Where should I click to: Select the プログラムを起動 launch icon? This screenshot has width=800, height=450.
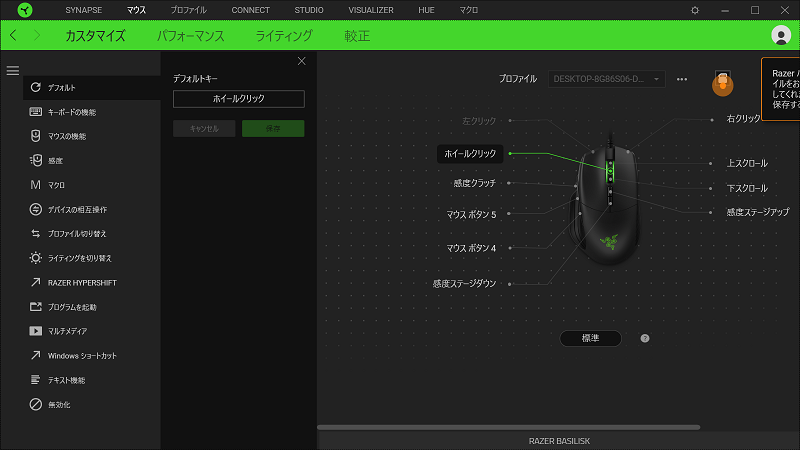(35, 307)
